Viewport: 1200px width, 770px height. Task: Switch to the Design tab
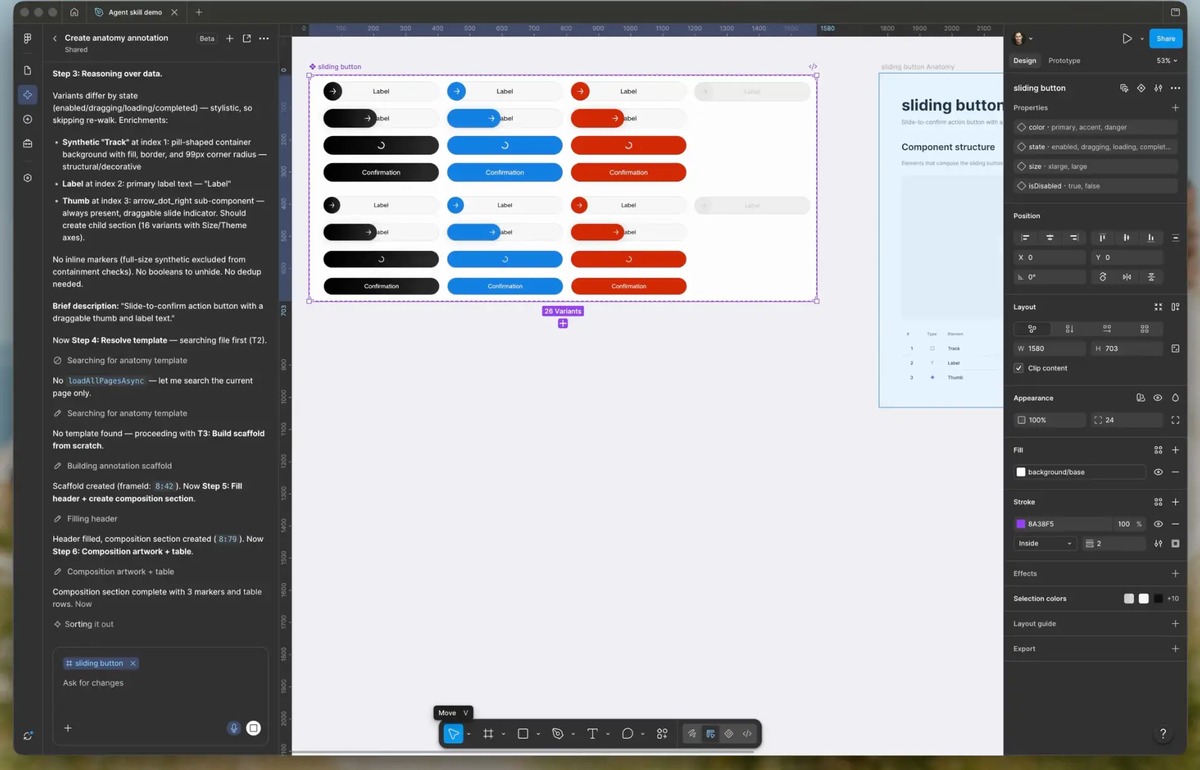pos(1025,61)
